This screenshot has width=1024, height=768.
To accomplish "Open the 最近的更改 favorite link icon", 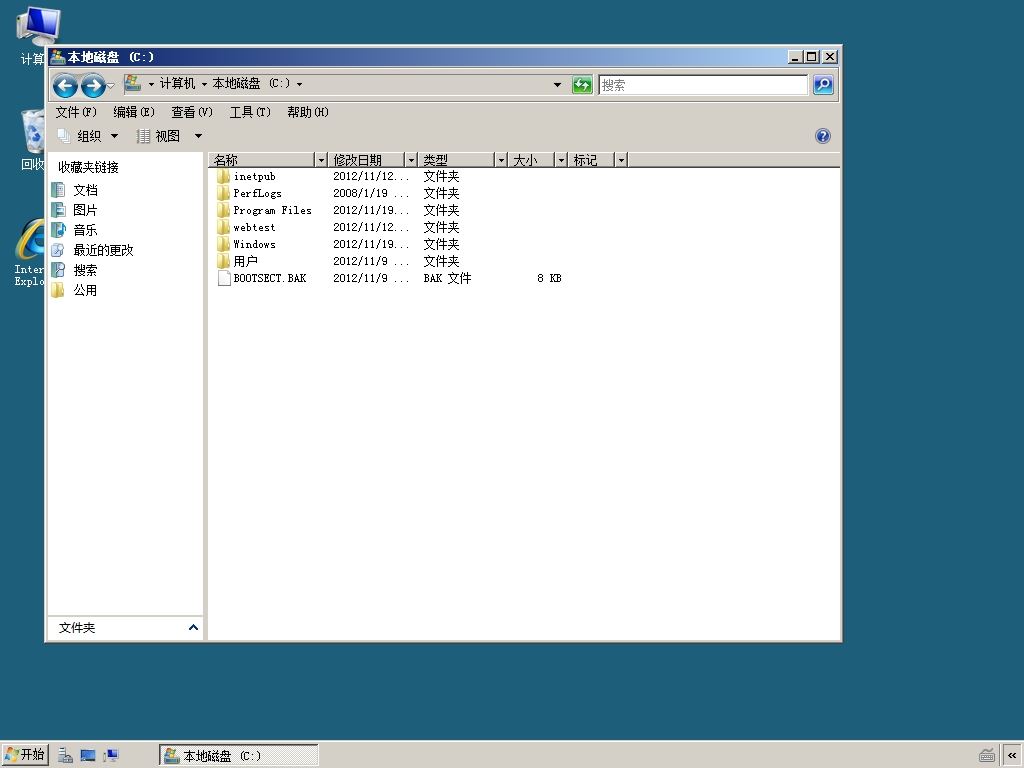I will point(58,250).
